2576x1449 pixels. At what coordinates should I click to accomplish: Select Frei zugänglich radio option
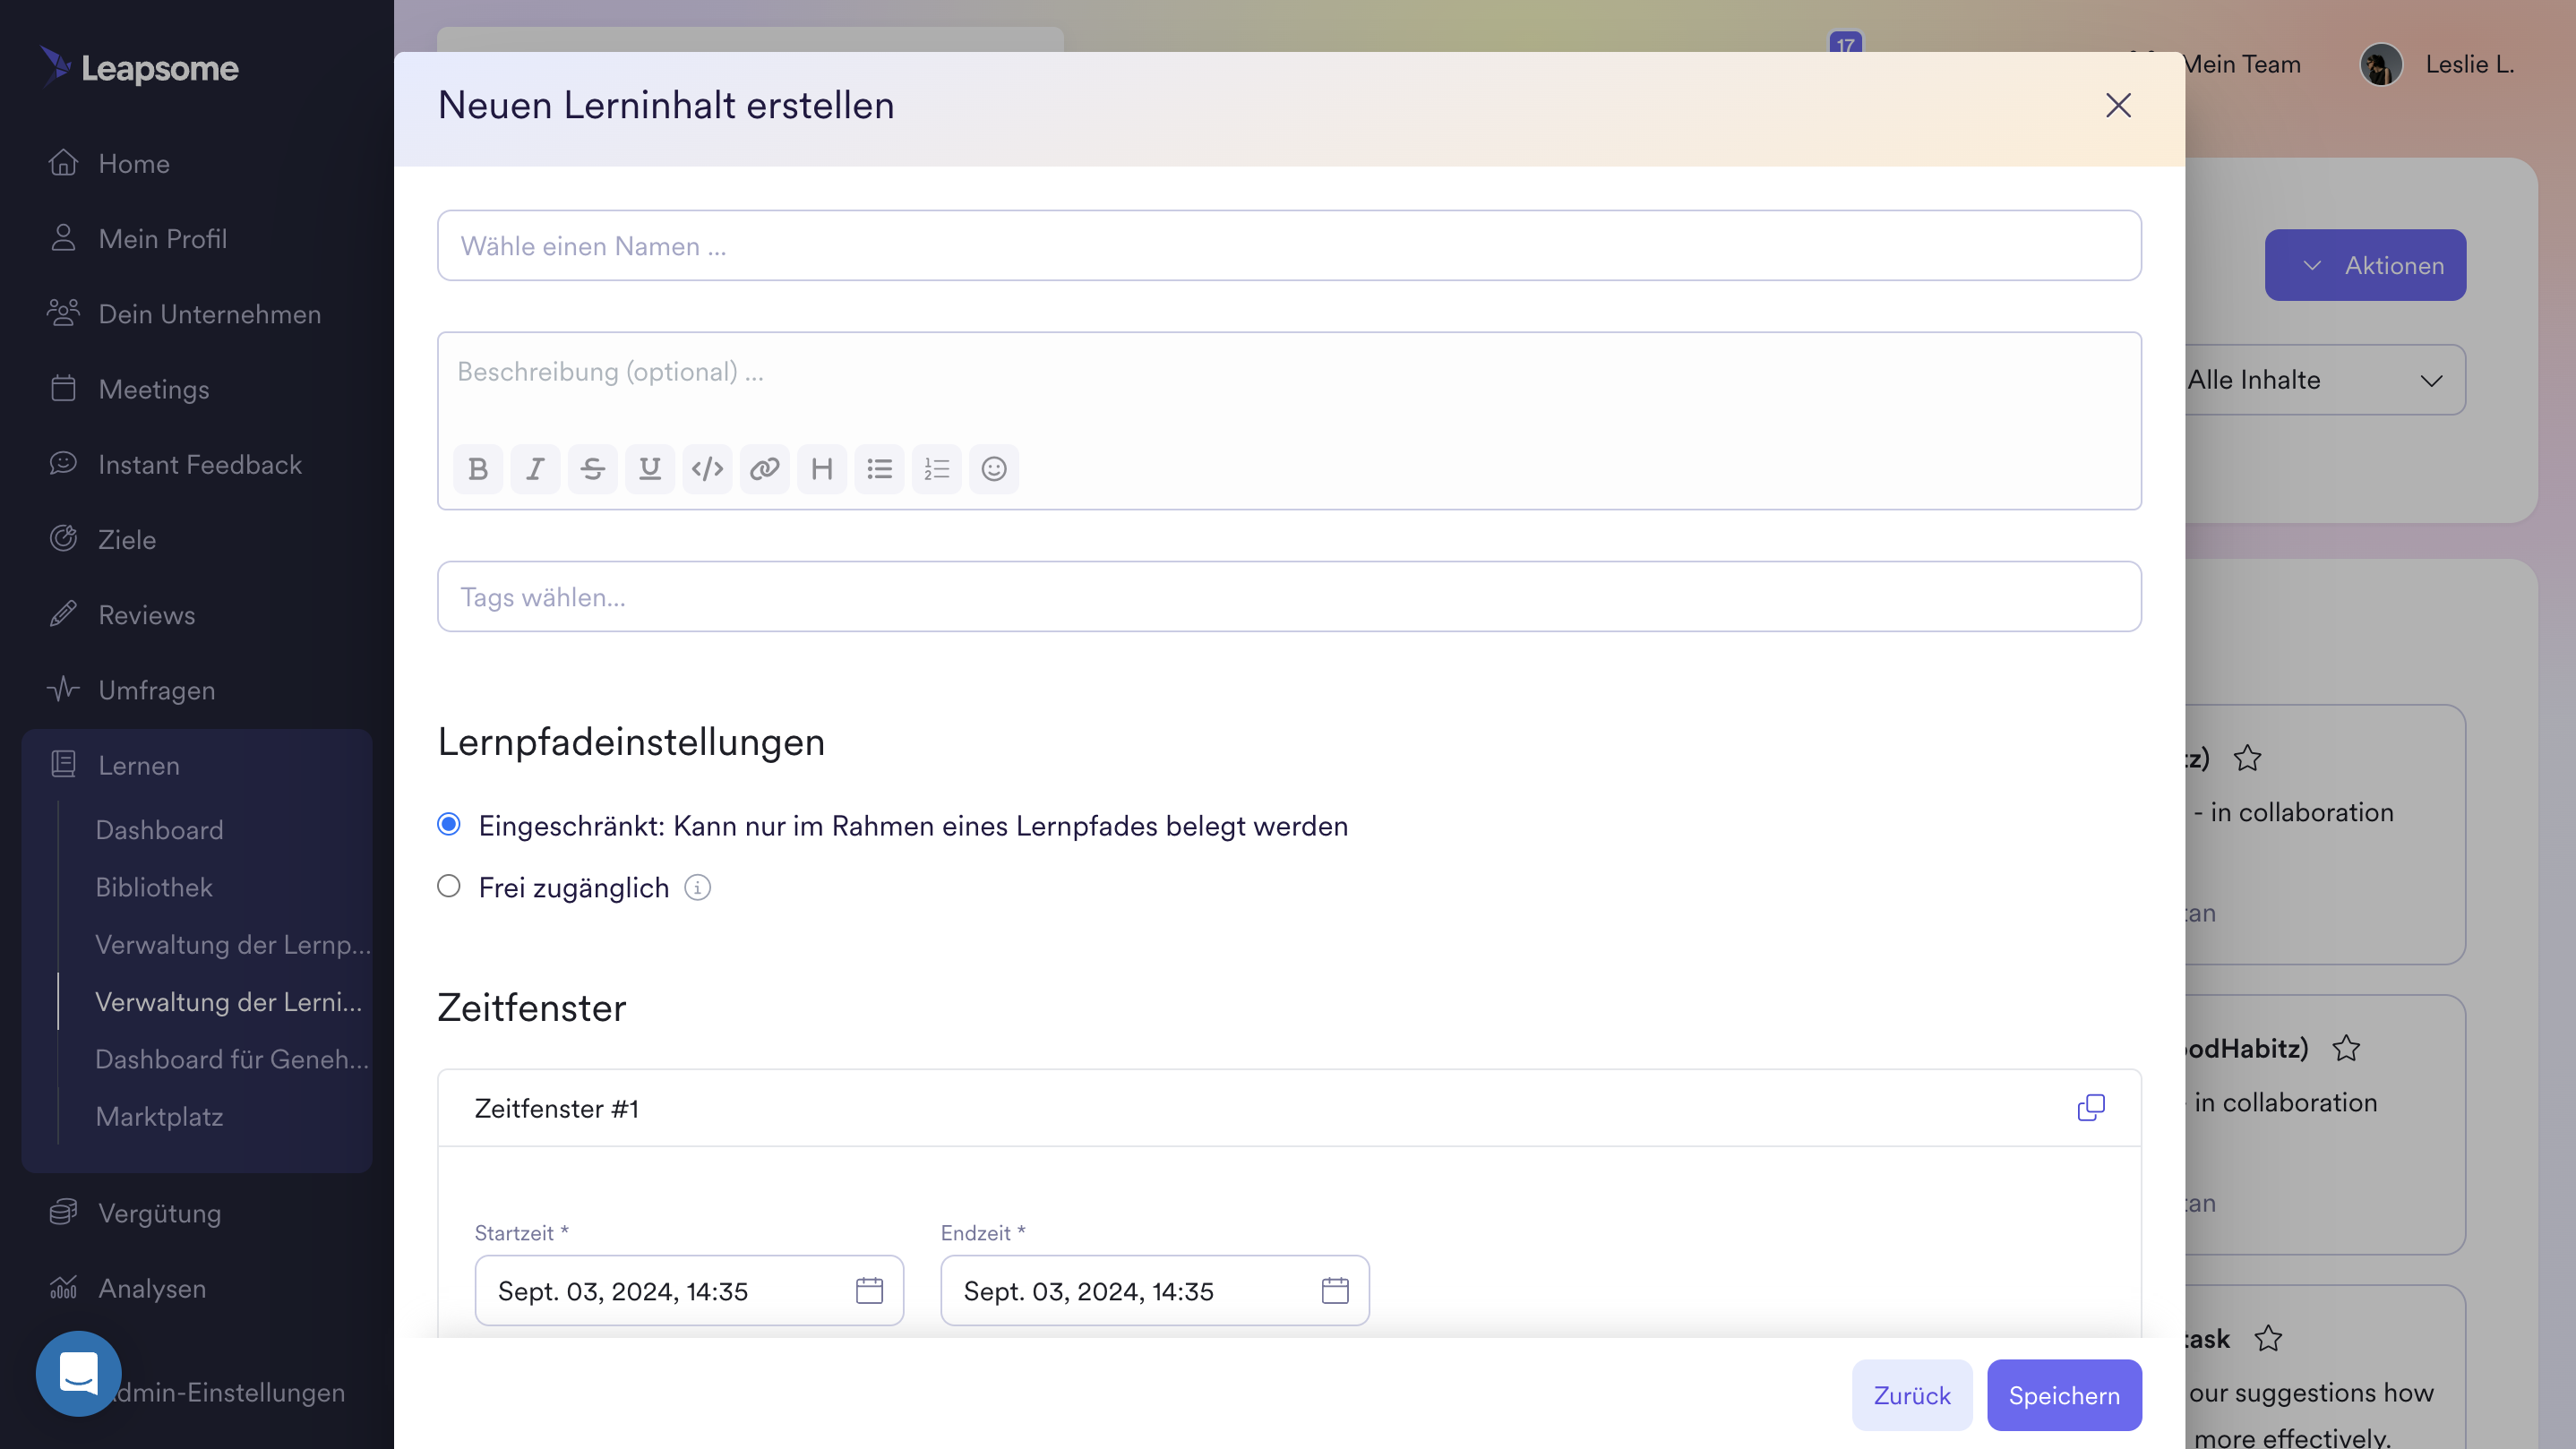point(449,887)
